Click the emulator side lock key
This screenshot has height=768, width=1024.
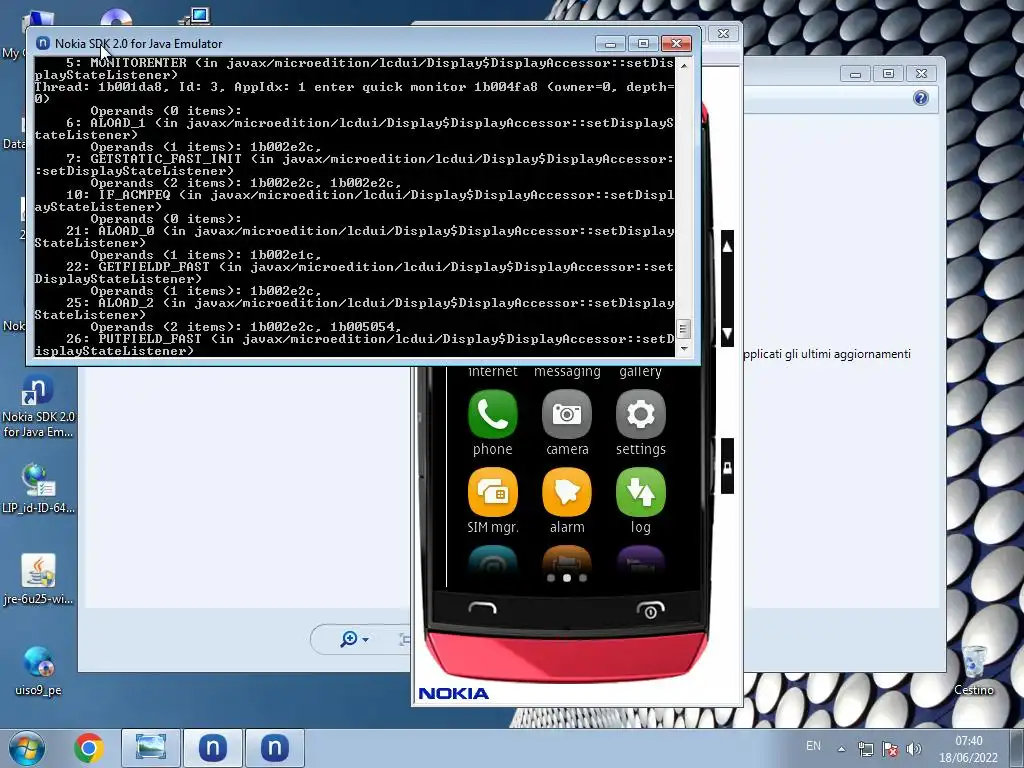[728, 466]
